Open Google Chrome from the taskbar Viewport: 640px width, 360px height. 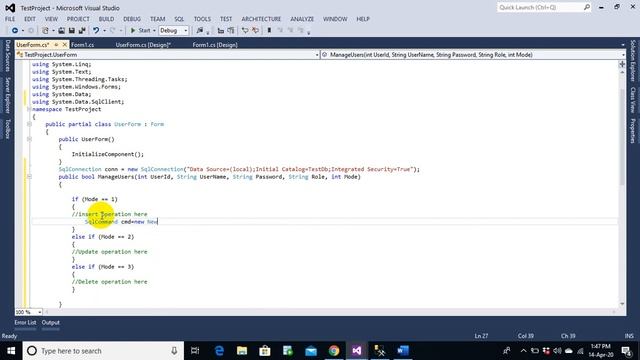[x=334, y=351]
